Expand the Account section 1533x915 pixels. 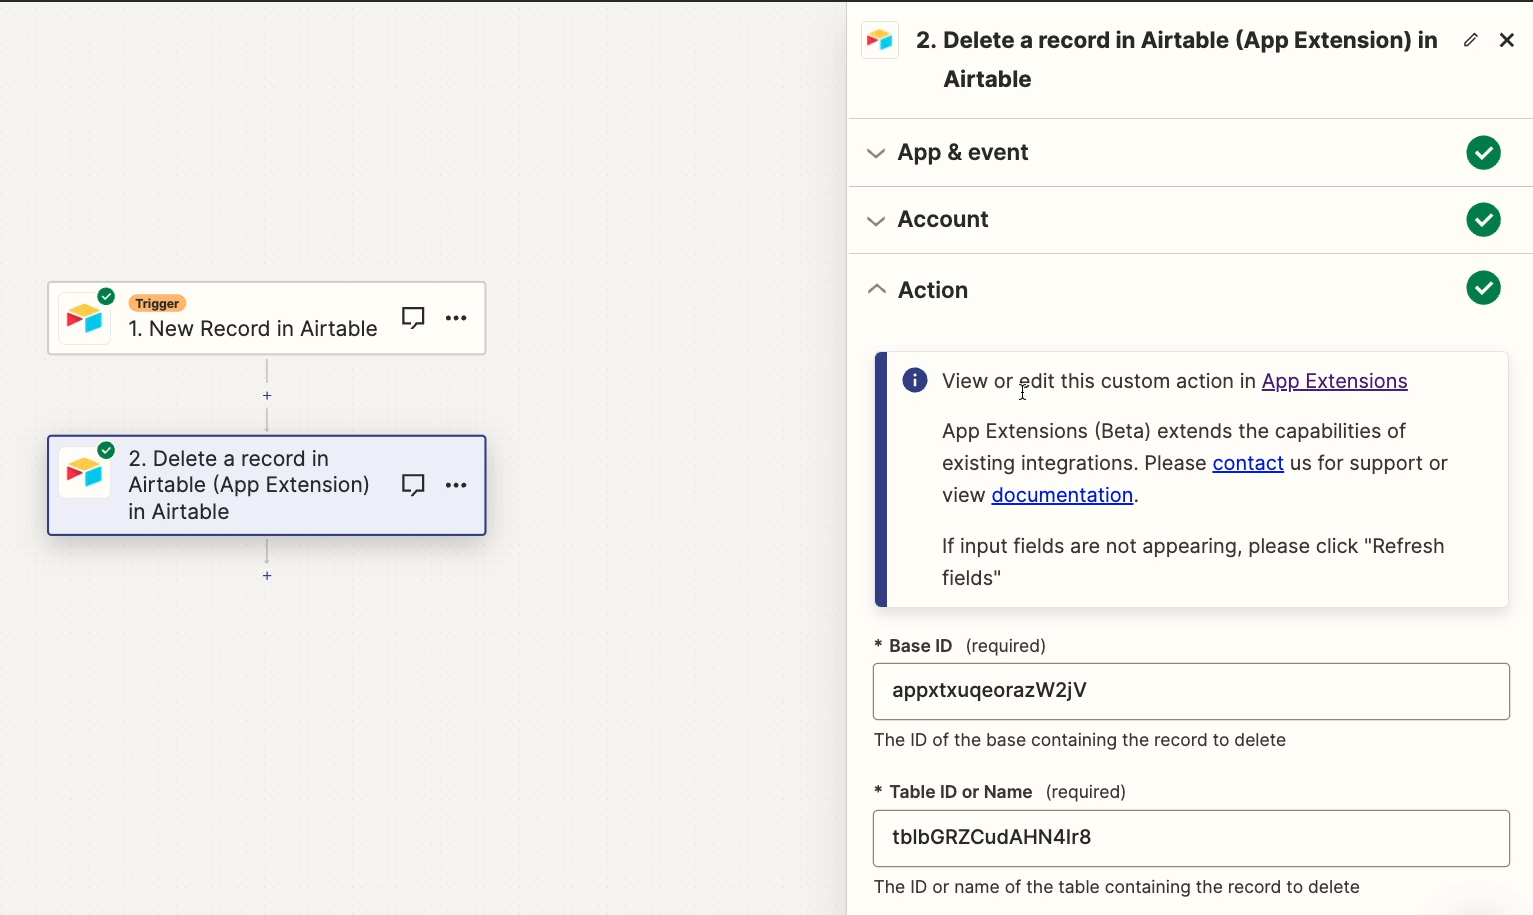click(x=1190, y=220)
